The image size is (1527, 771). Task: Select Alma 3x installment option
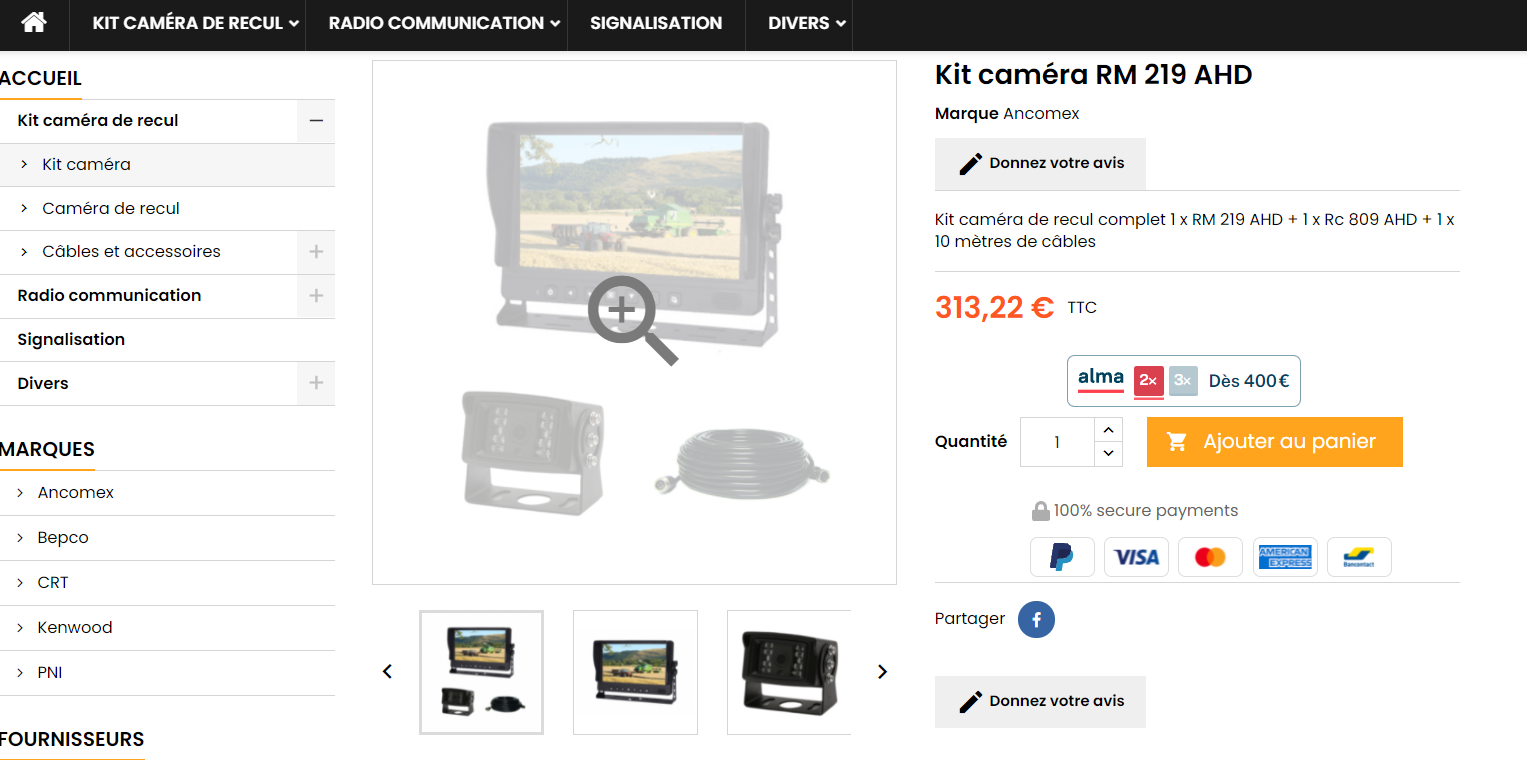1183,381
